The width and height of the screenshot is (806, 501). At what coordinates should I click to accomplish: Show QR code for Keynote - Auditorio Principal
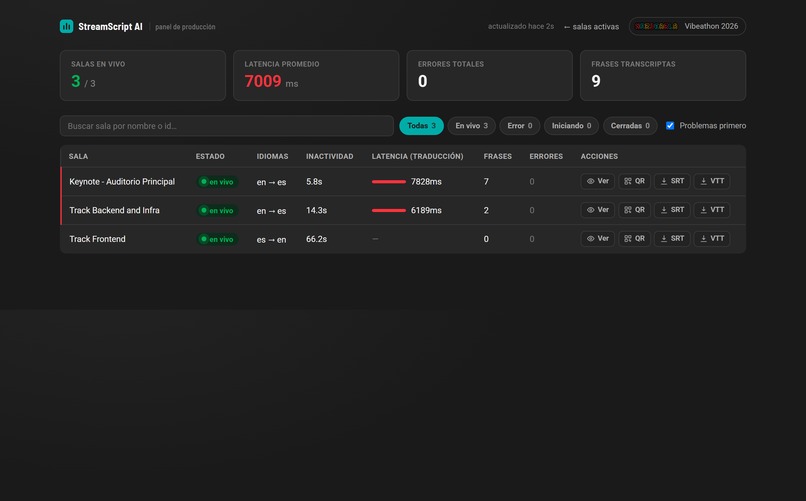(634, 181)
